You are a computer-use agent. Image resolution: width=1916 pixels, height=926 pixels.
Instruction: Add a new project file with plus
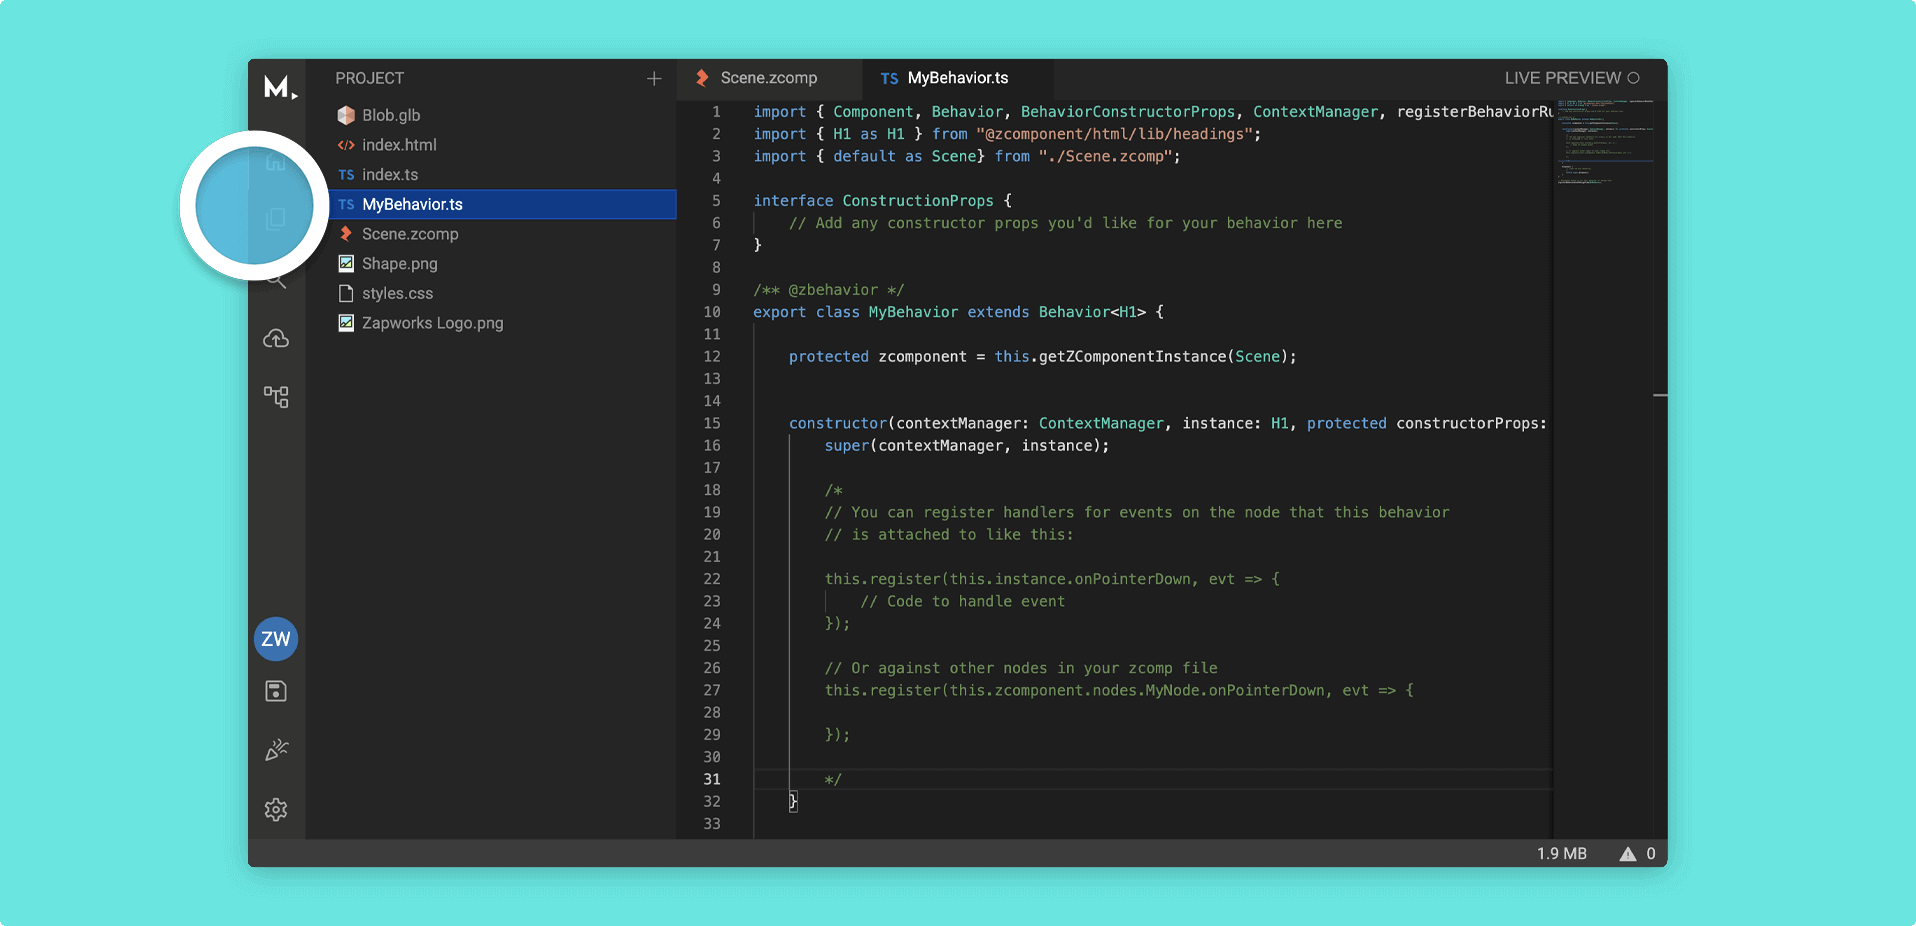point(654,78)
